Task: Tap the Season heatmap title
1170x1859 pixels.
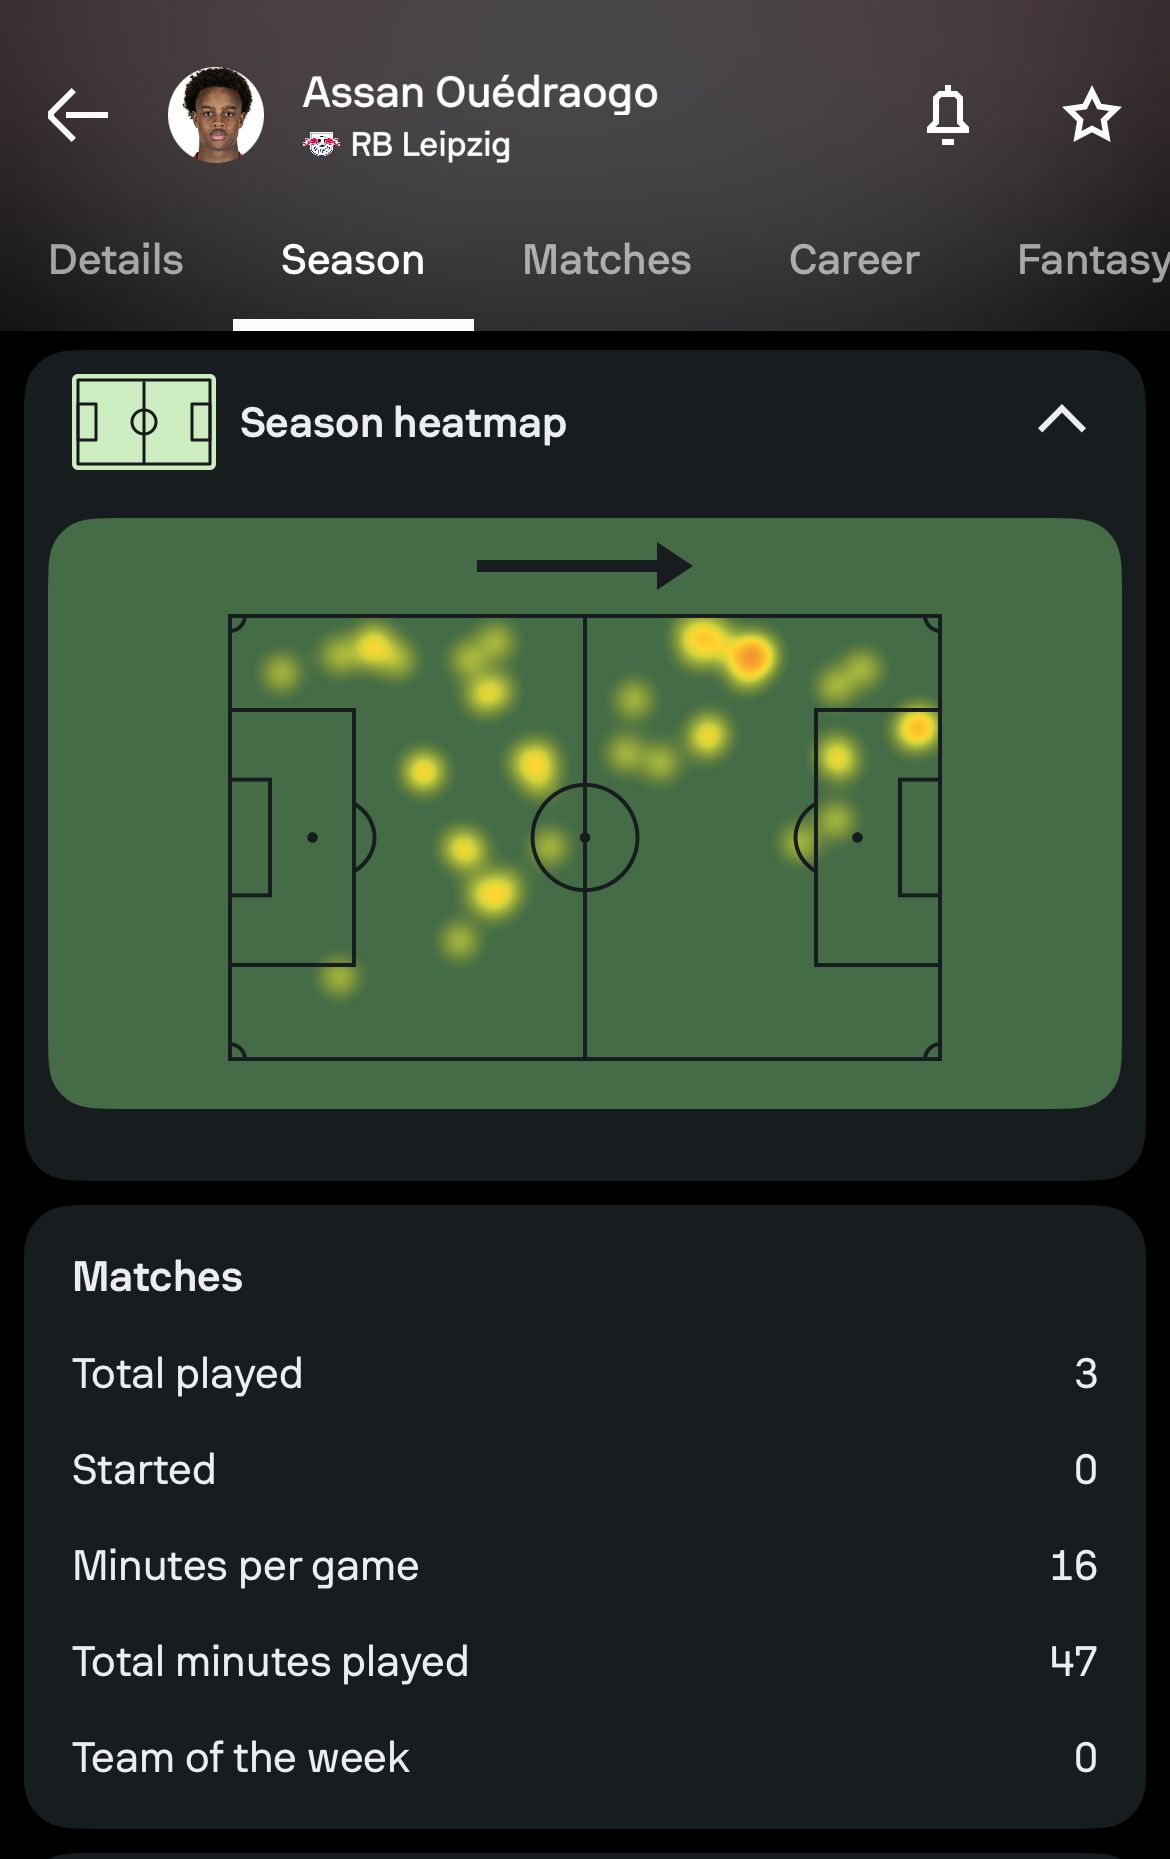Action: (x=403, y=423)
